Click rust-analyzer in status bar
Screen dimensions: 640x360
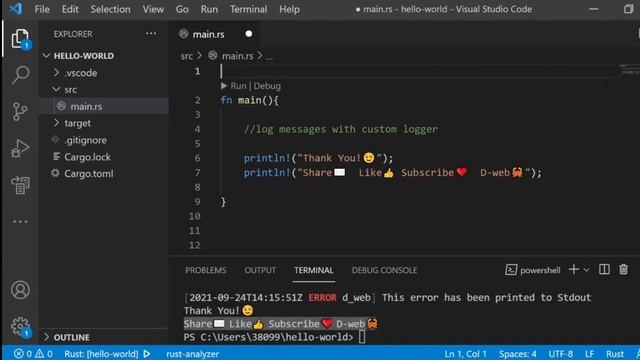pyautogui.click(x=192, y=353)
